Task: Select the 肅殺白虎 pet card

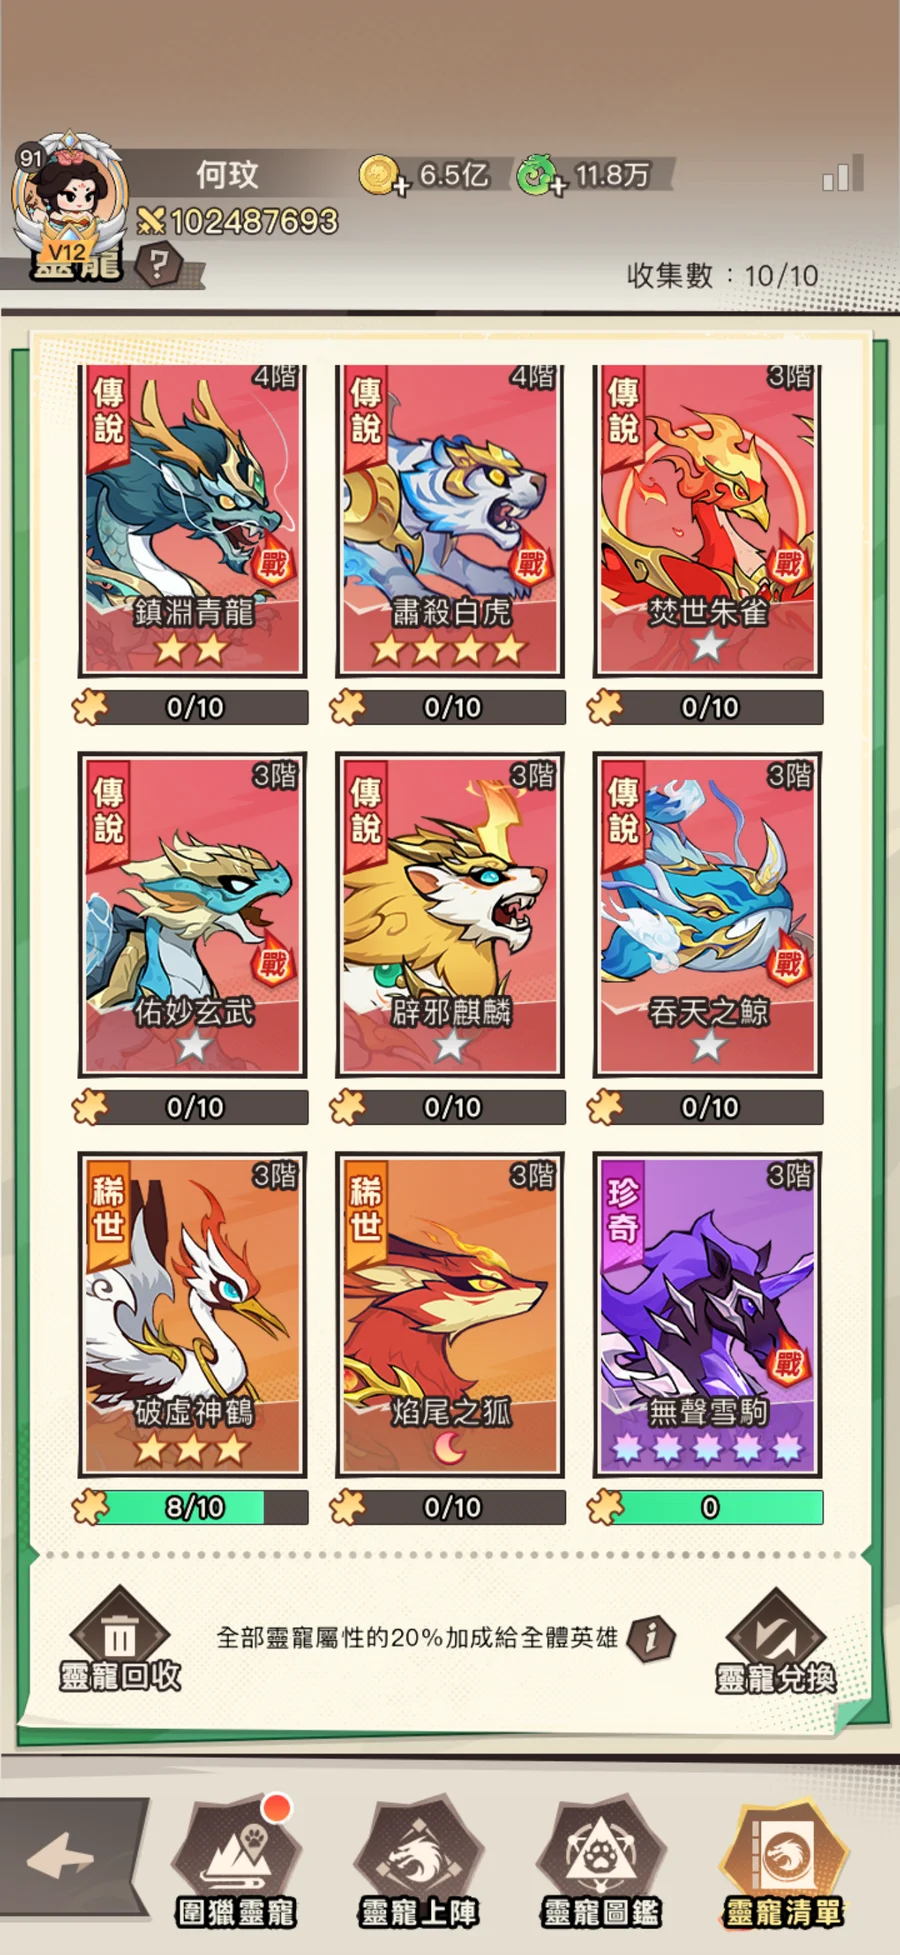Action: pyautogui.click(x=450, y=520)
